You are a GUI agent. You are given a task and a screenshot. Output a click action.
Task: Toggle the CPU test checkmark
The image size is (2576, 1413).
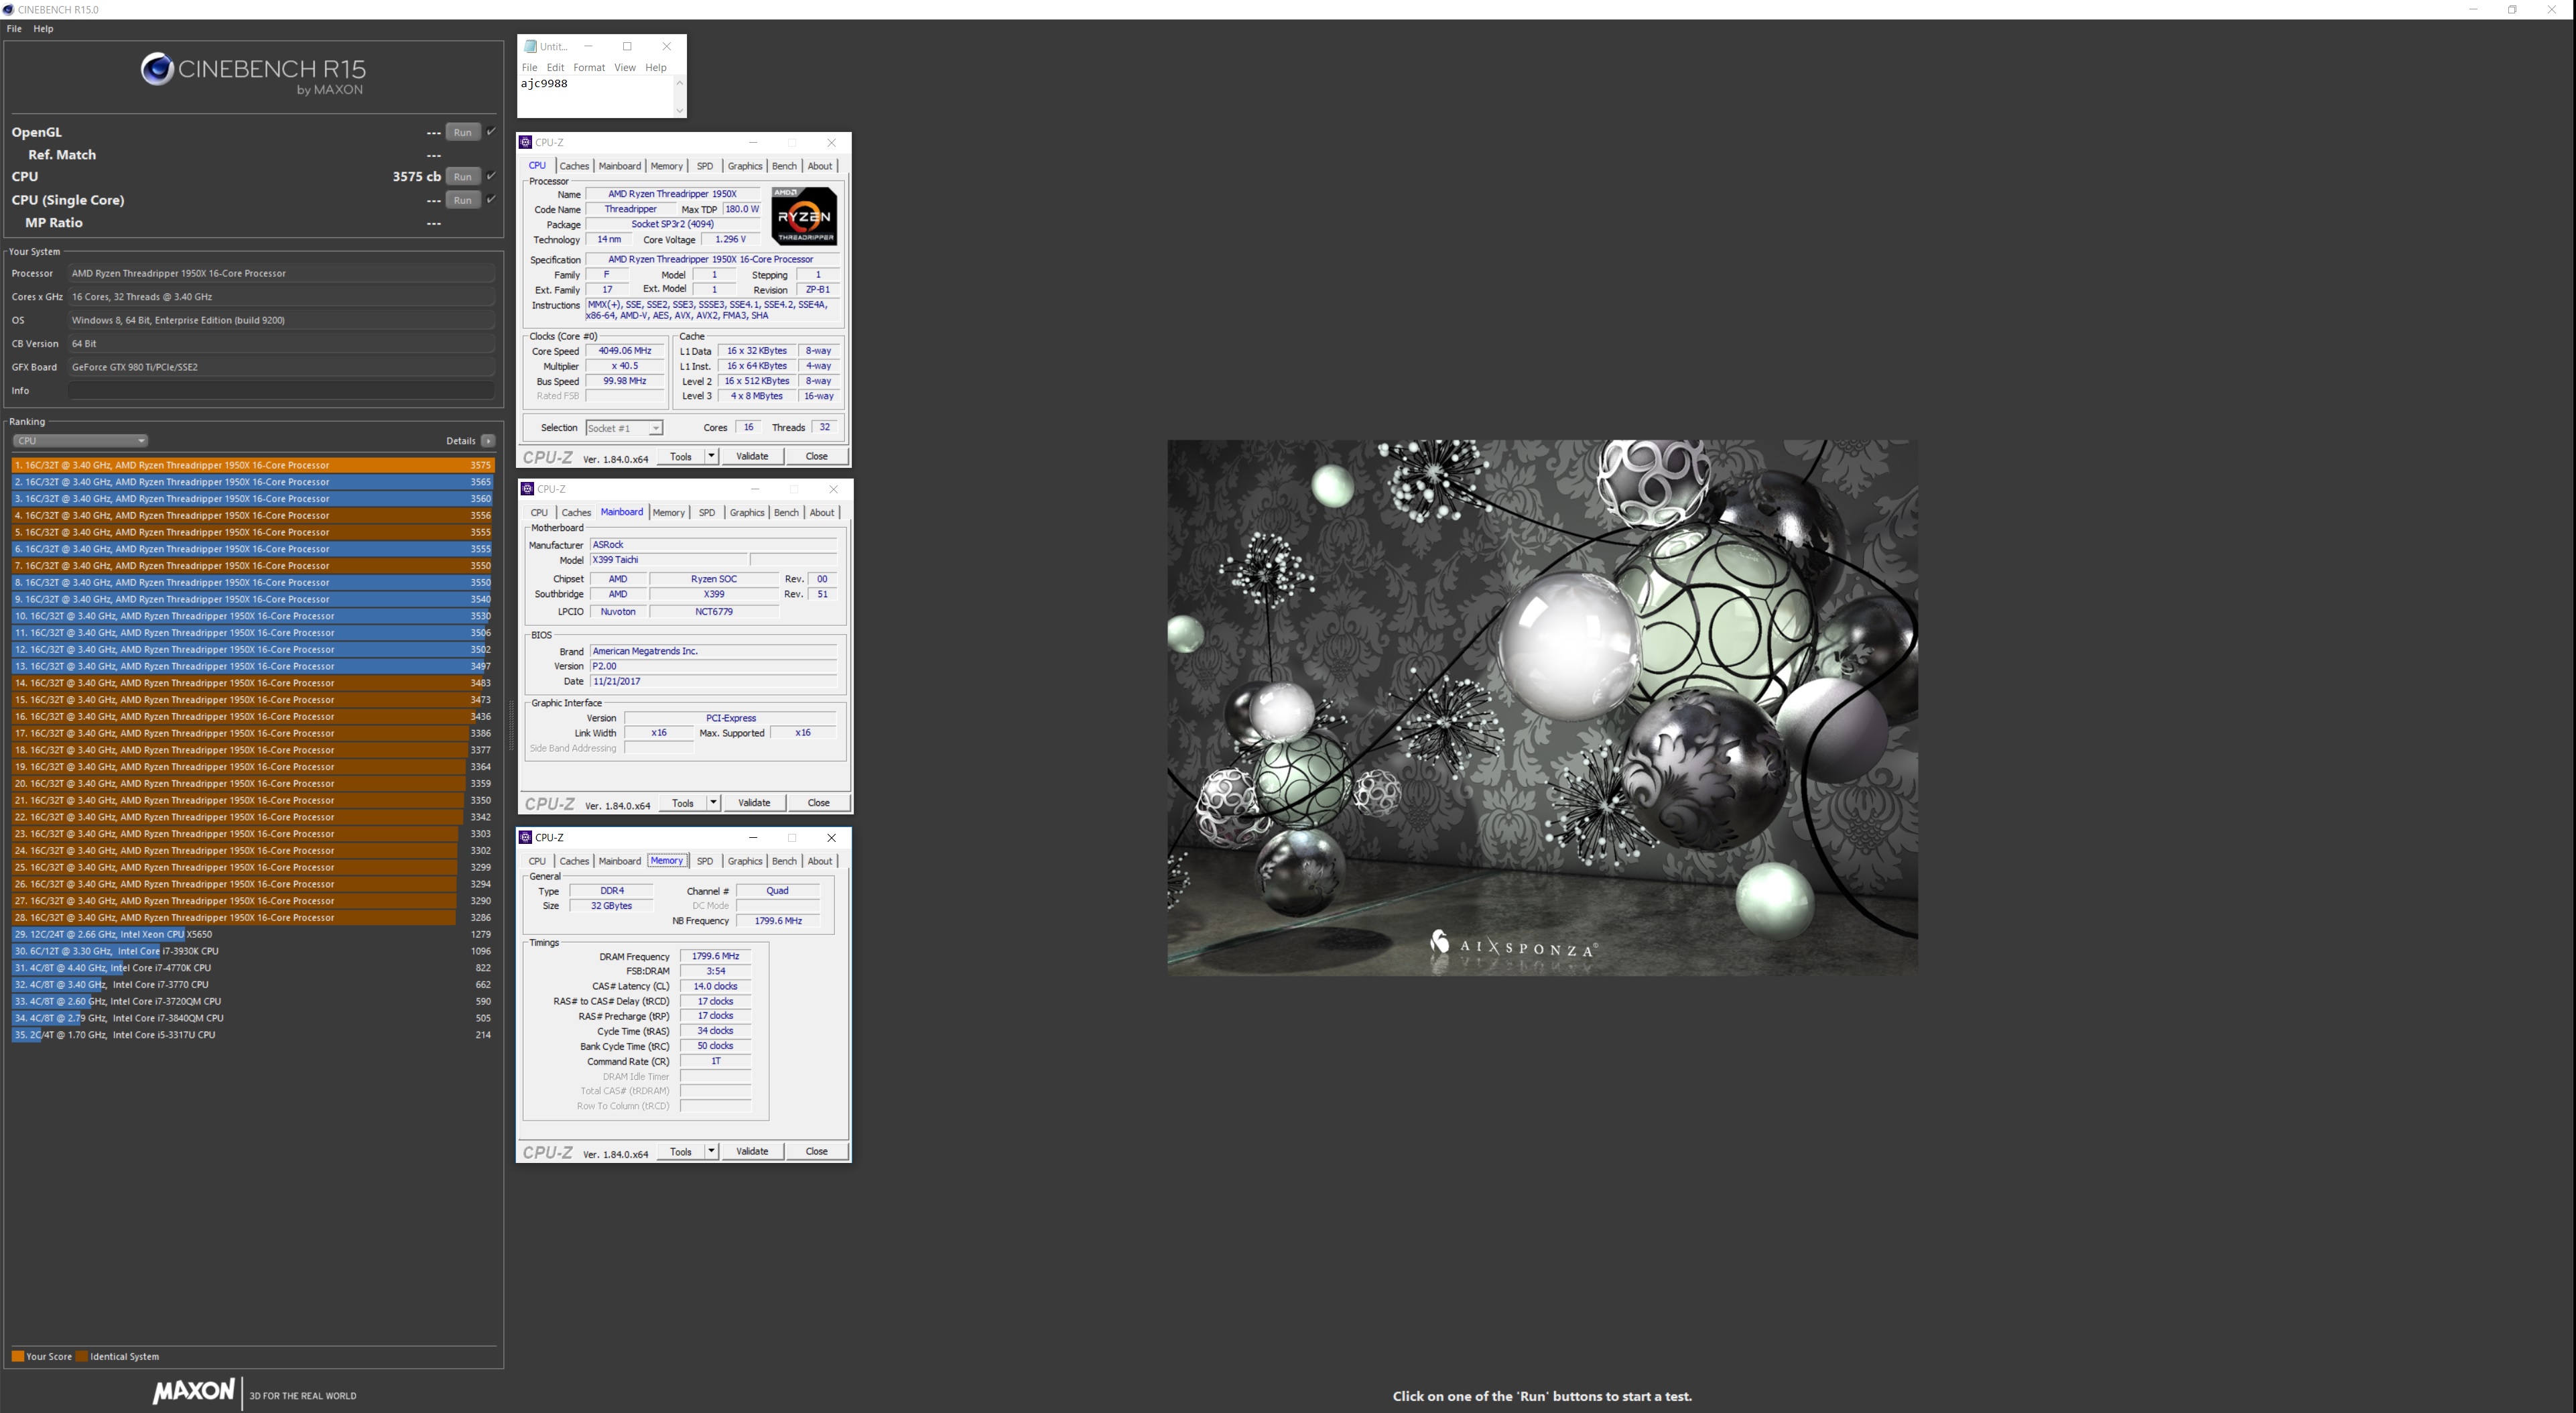pos(491,175)
